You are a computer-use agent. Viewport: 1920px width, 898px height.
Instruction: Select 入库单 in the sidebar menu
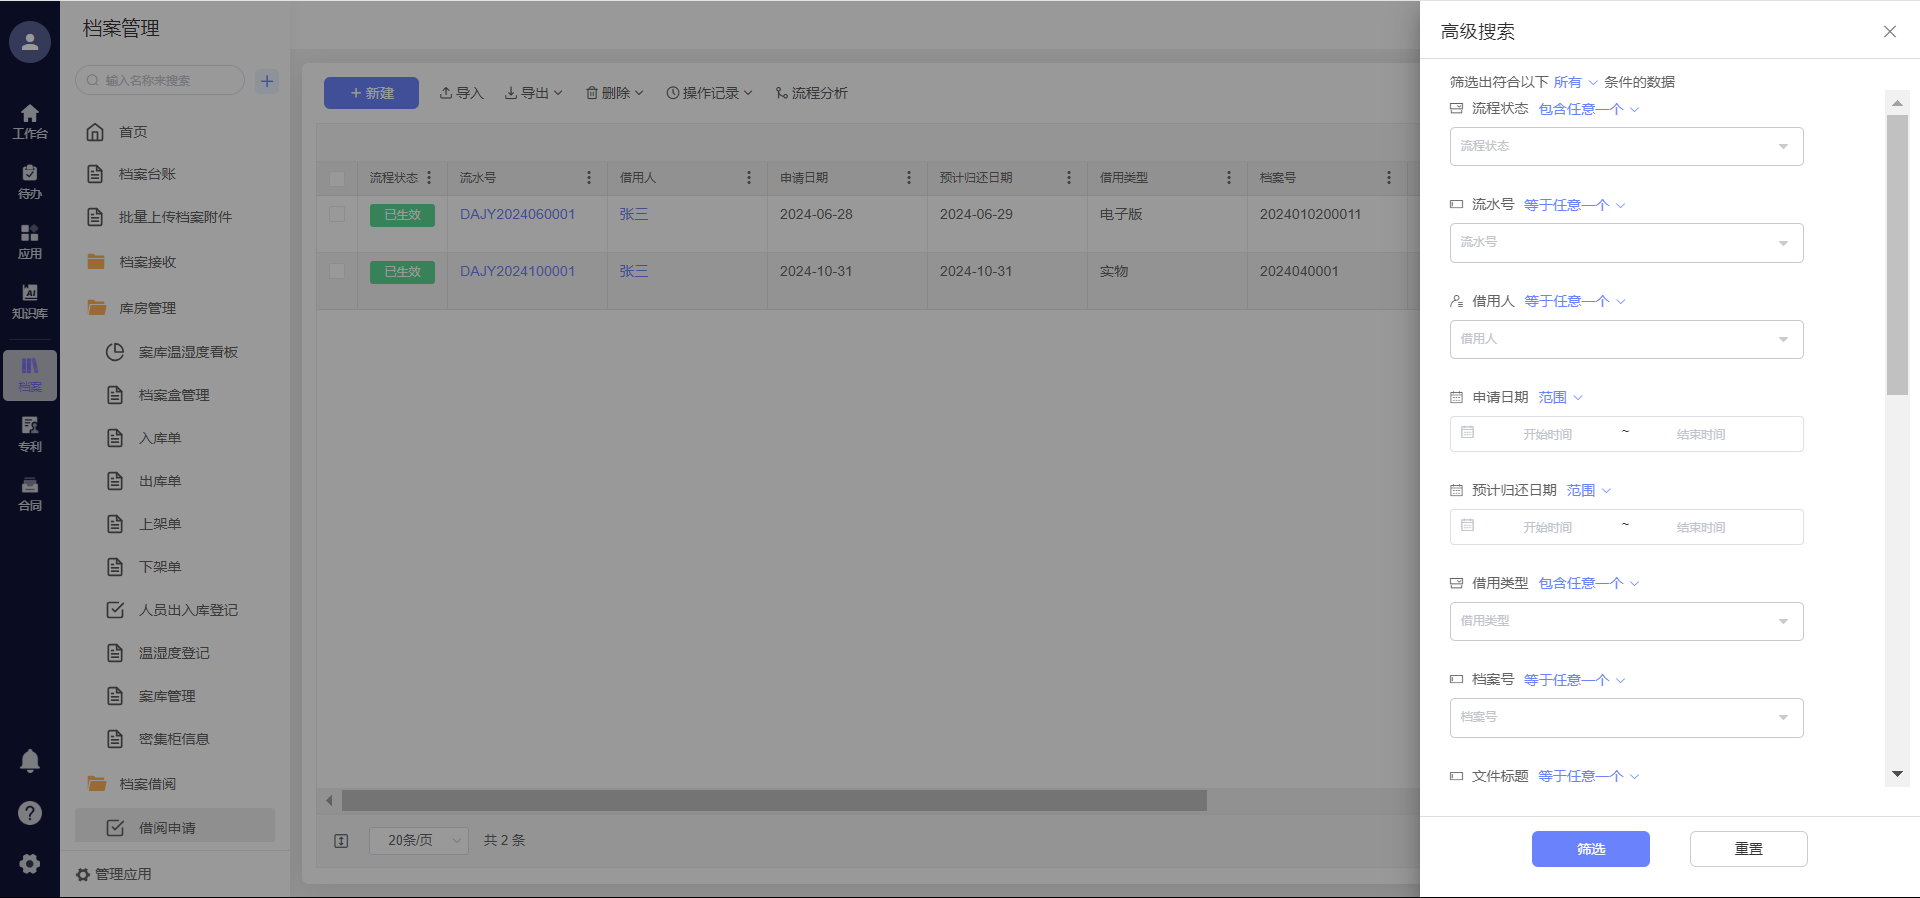pos(160,438)
